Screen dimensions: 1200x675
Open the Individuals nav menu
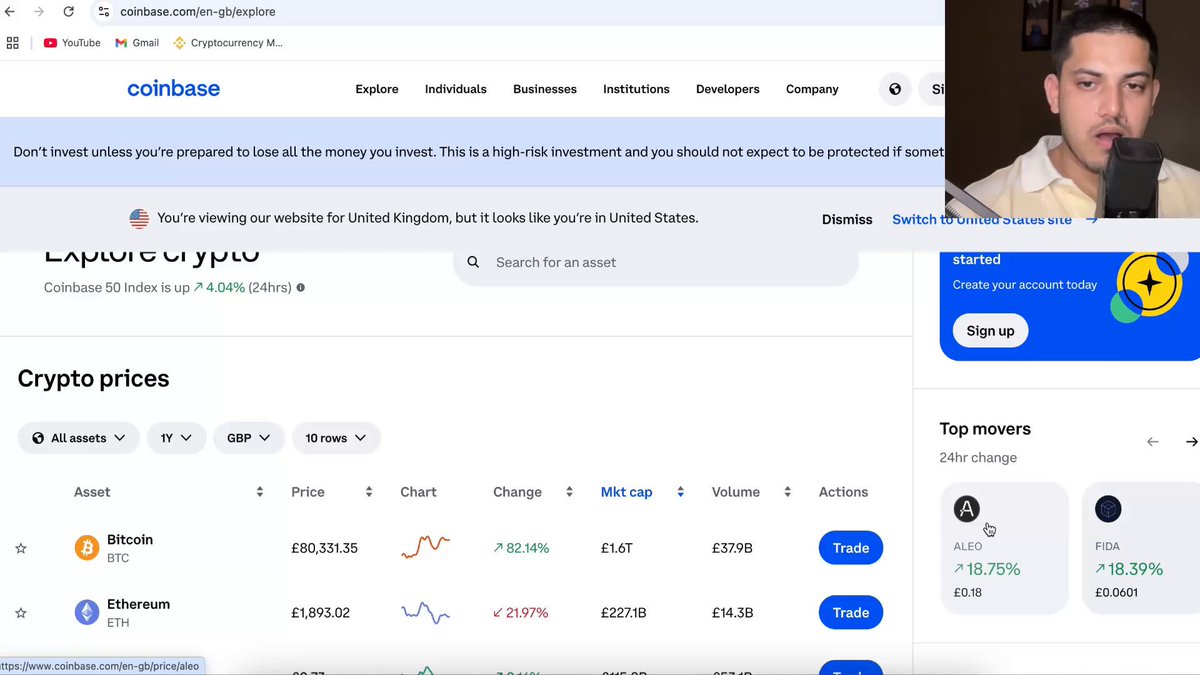click(x=456, y=89)
